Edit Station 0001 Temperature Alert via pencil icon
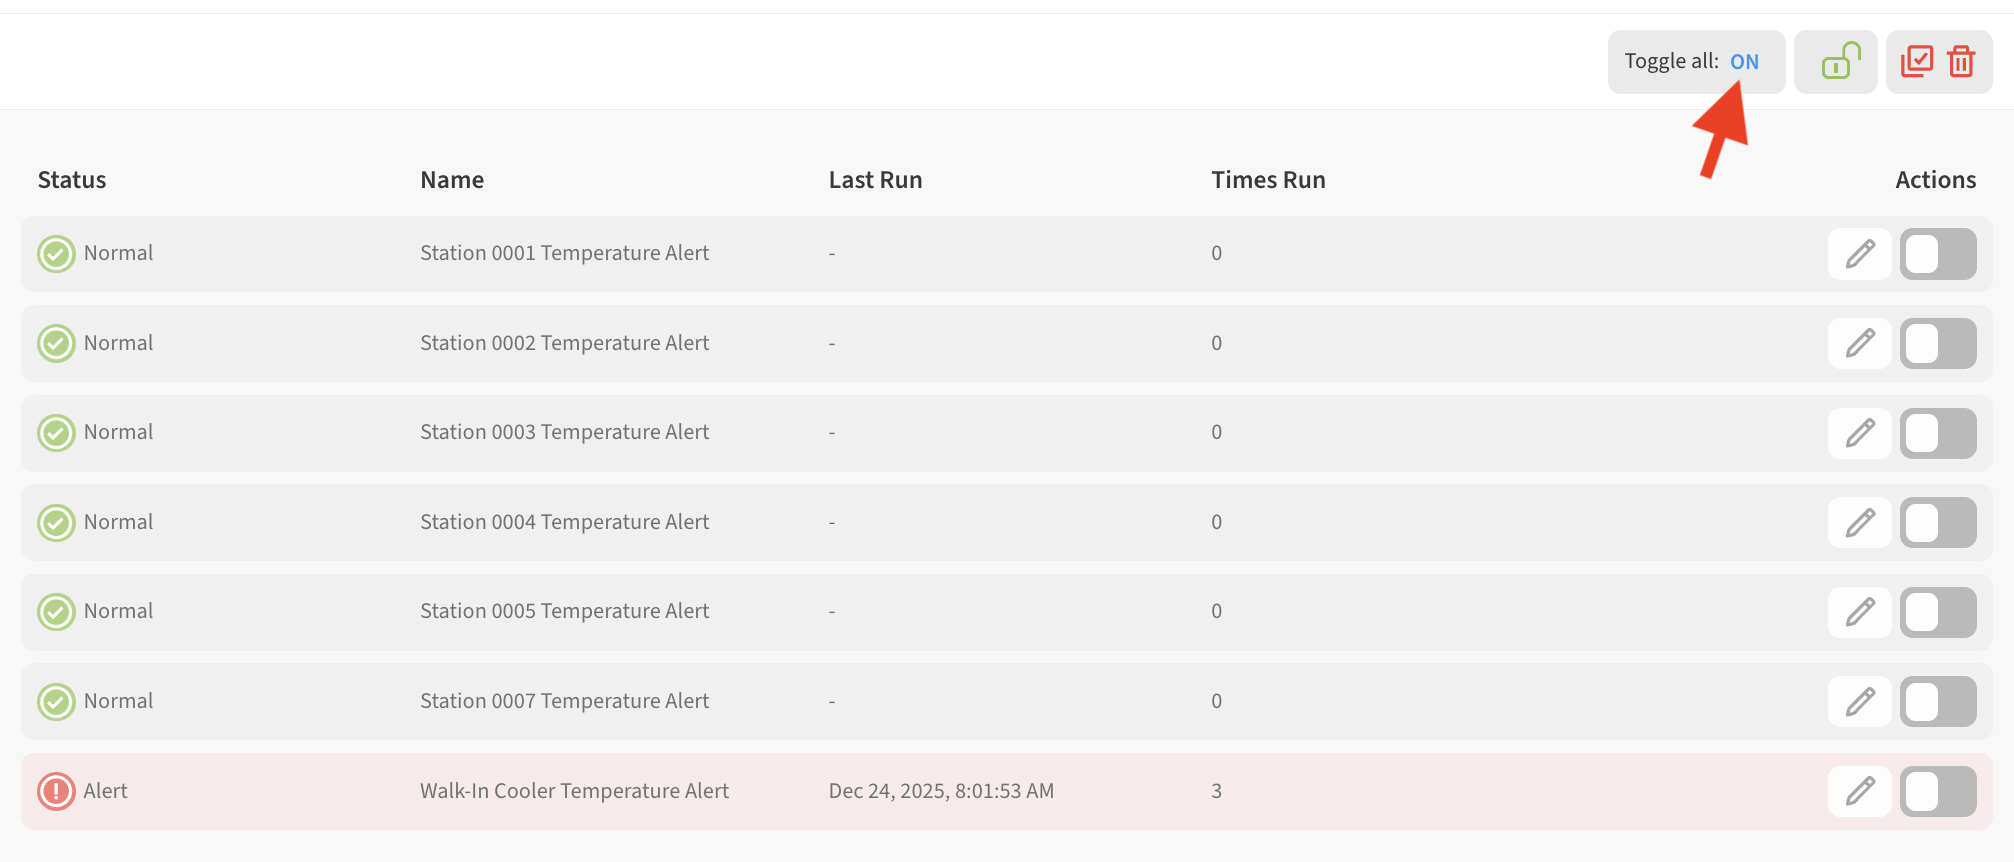The width and height of the screenshot is (2014, 862). pos(1859,254)
